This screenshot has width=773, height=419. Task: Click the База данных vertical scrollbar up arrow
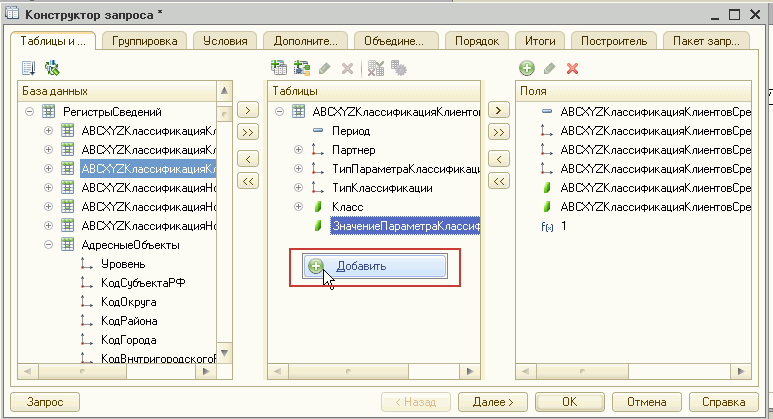(224, 91)
